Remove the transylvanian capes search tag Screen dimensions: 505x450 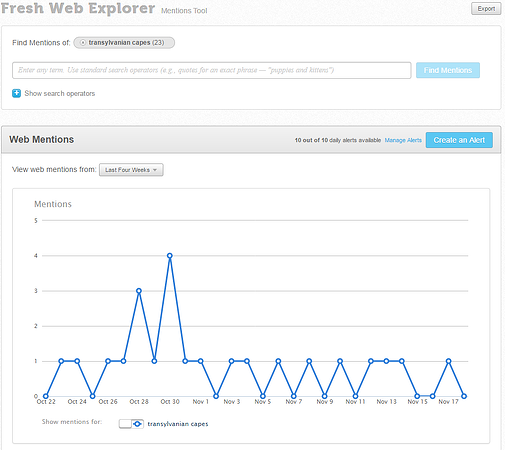point(83,43)
